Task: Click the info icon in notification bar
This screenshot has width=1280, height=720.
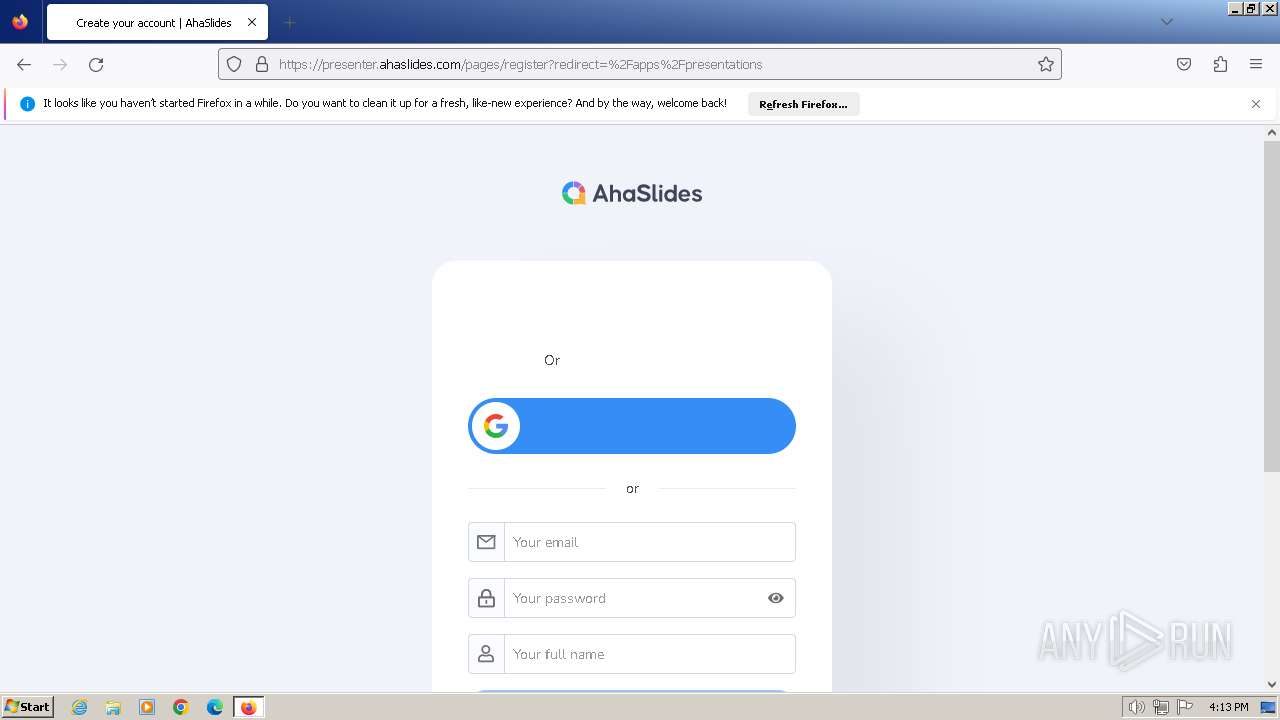Action: 27,104
